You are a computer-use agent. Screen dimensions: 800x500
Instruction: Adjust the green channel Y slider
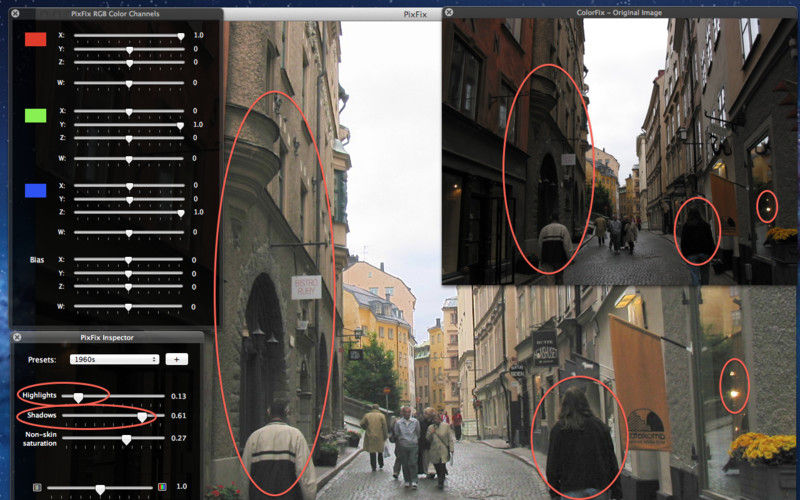129,124
